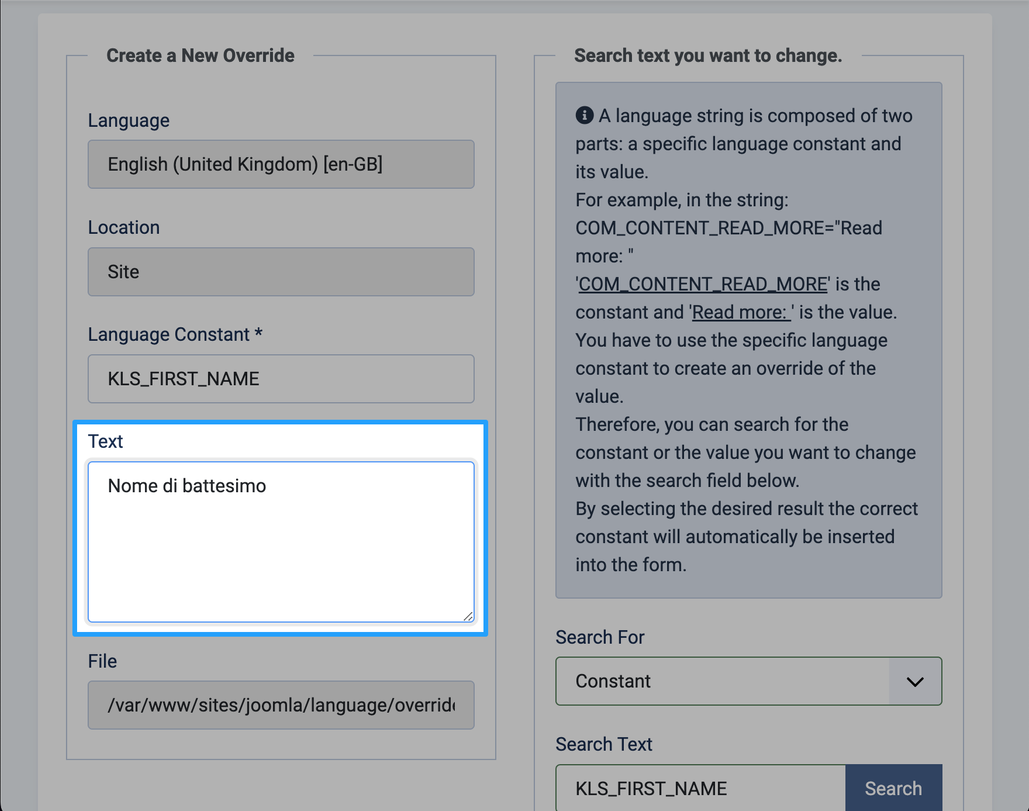Click the underlined COM_CONTENT_READ_MORE text
Viewport: 1029px width, 811px height.
703,284
